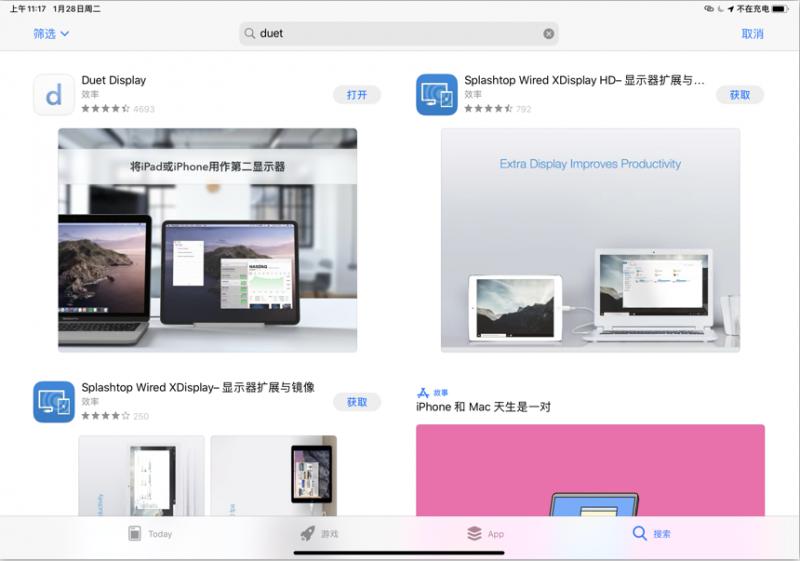Viewport: 800px width, 561px height.
Task: Open the Splashtop Wired XDisplay– 显示器扩展与镜像 icon
Action: pos(54,402)
